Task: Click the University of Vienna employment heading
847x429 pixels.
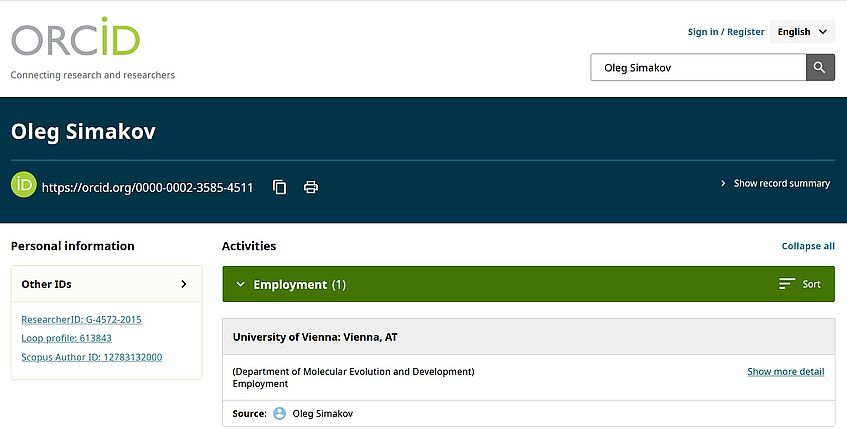Action: click(315, 337)
